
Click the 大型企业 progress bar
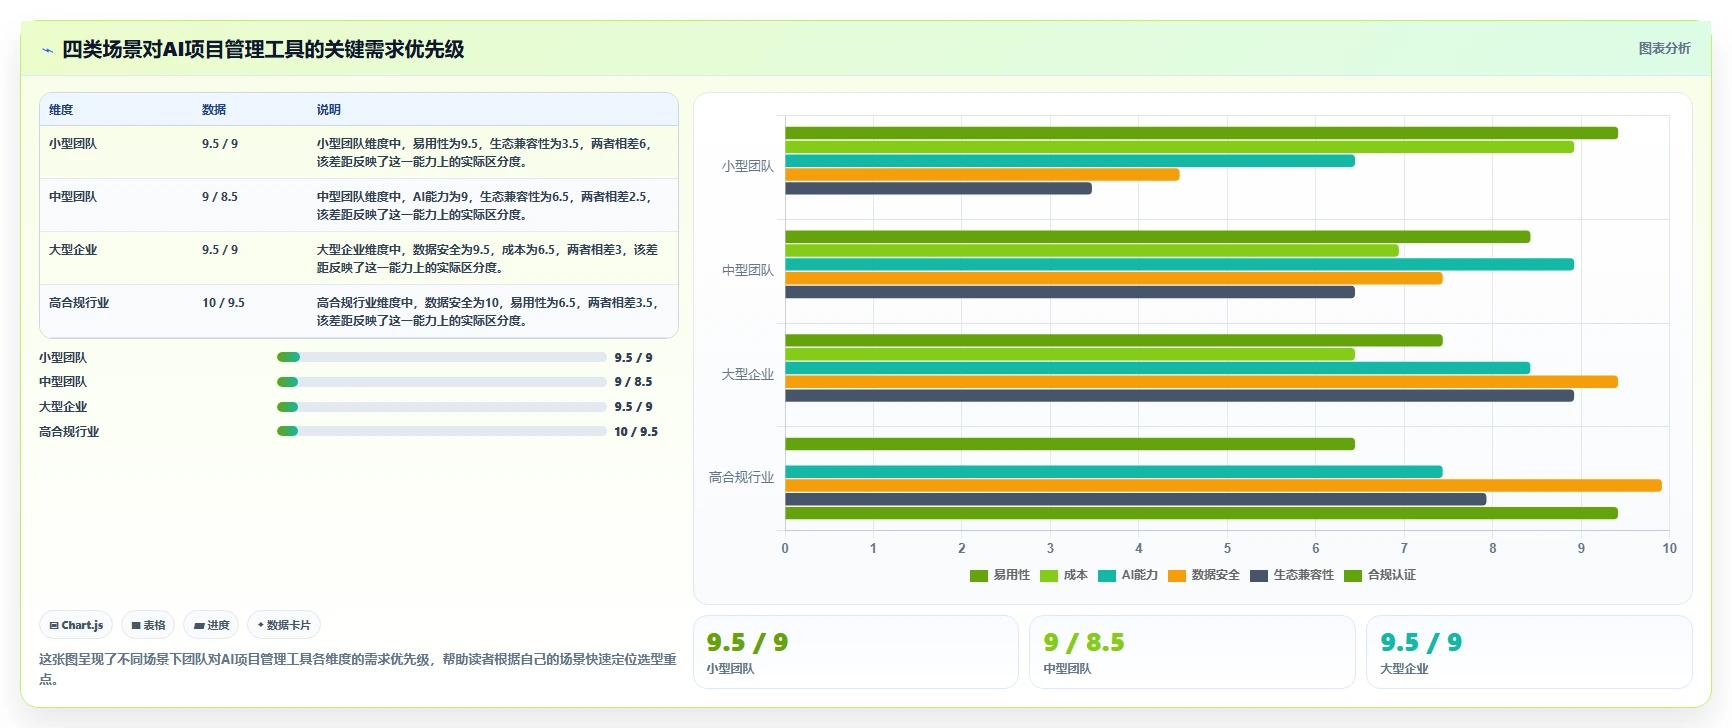(x=442, y=407)
